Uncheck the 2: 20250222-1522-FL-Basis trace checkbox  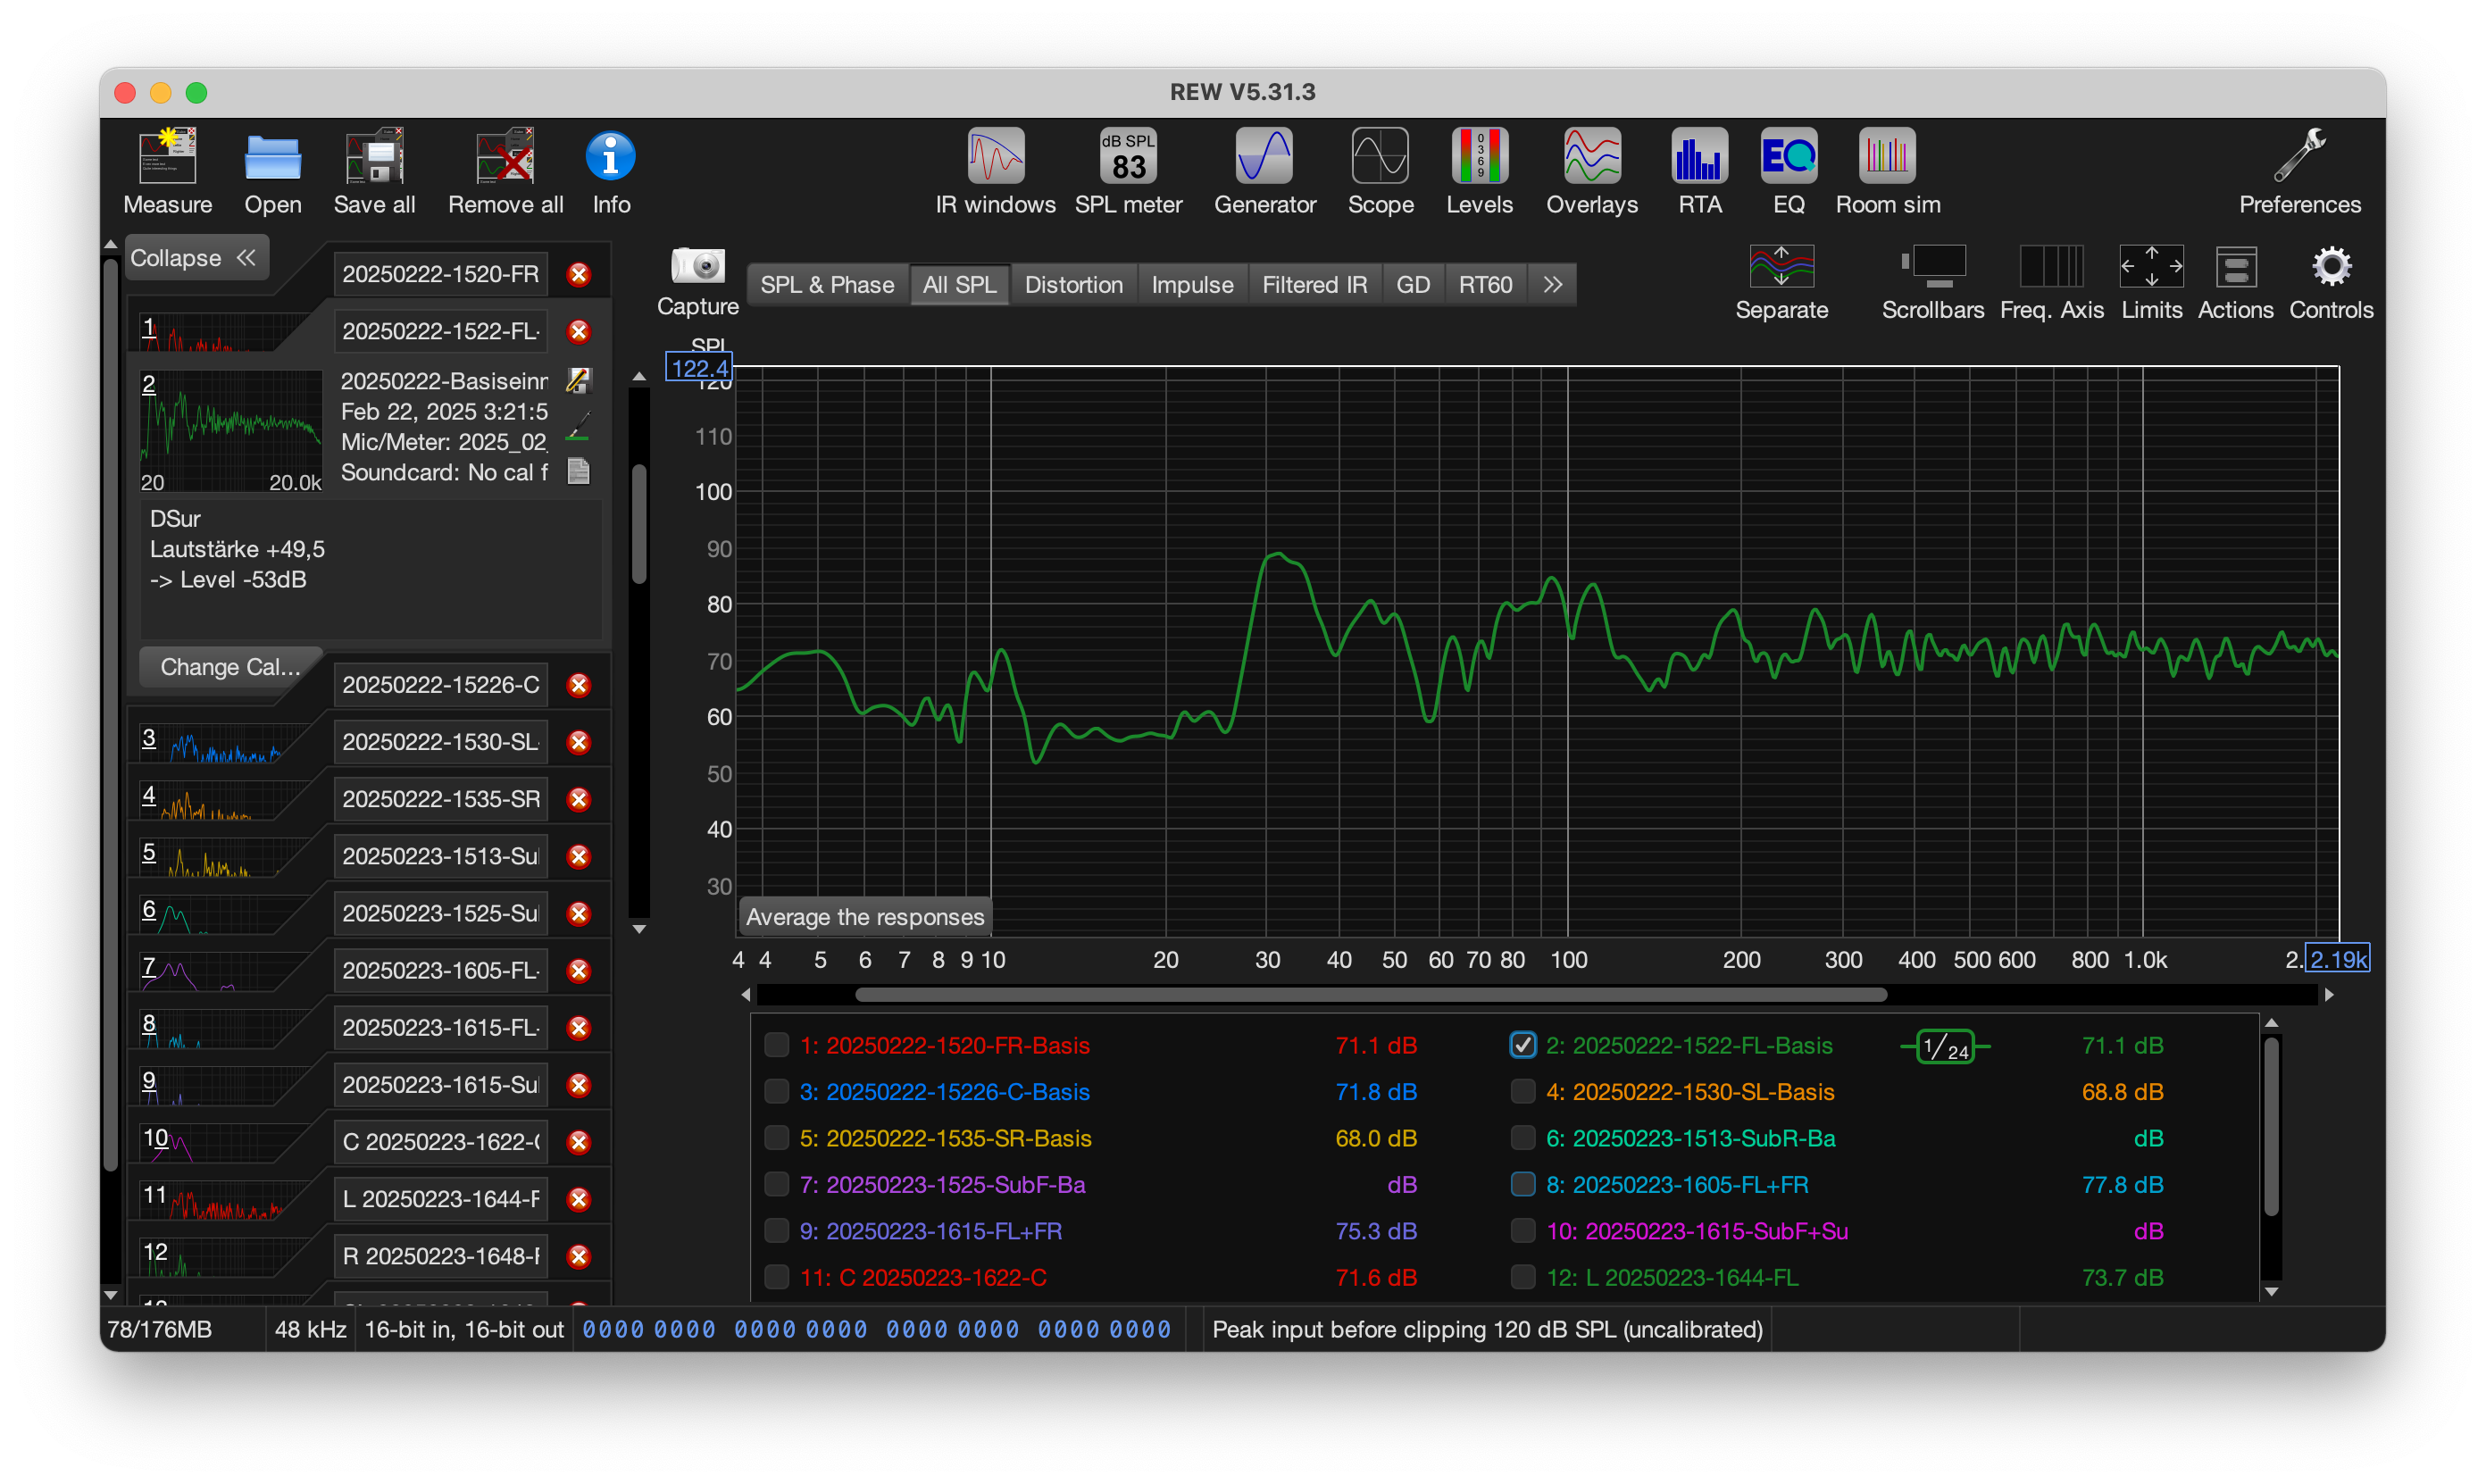pos(1522,1045)
